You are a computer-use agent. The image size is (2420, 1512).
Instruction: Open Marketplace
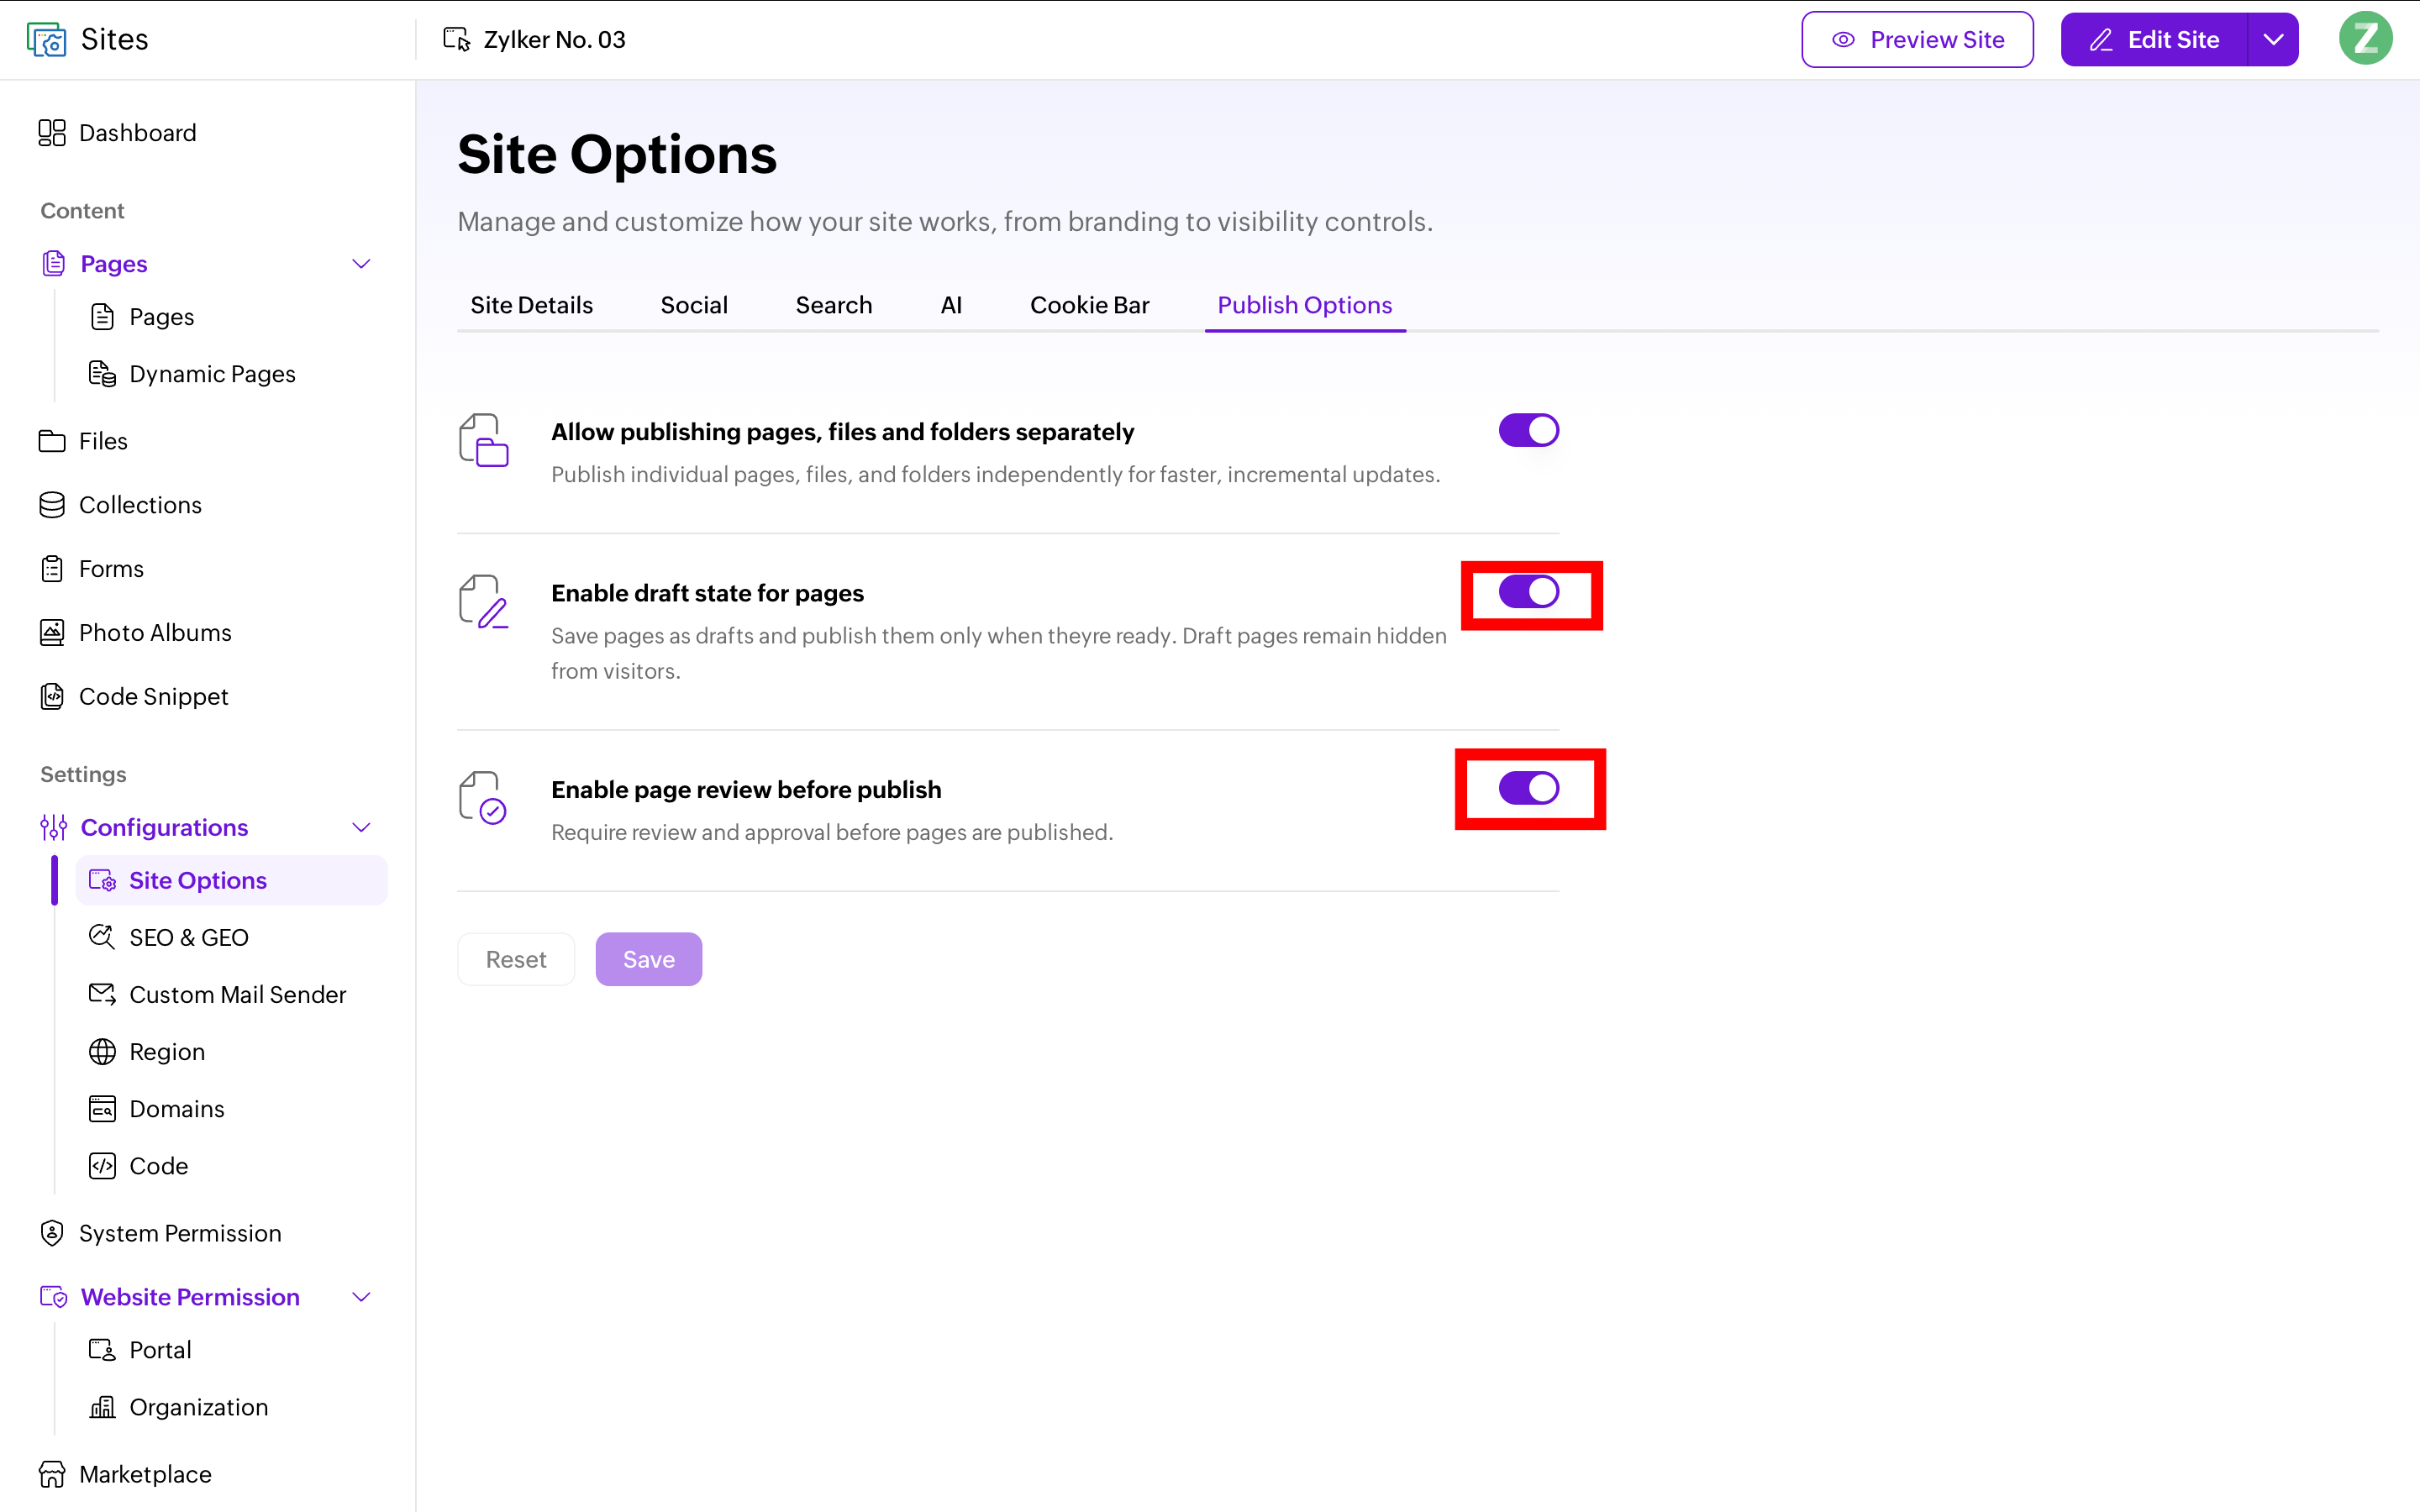125,1474
